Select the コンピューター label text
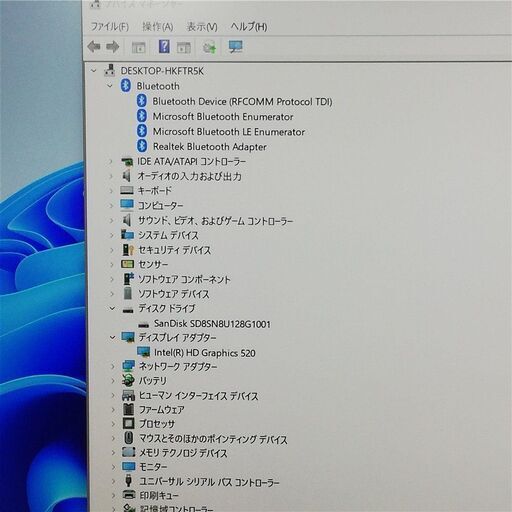Image resolution: width=512 pixels, height=512 pixels. coord(160,205)
